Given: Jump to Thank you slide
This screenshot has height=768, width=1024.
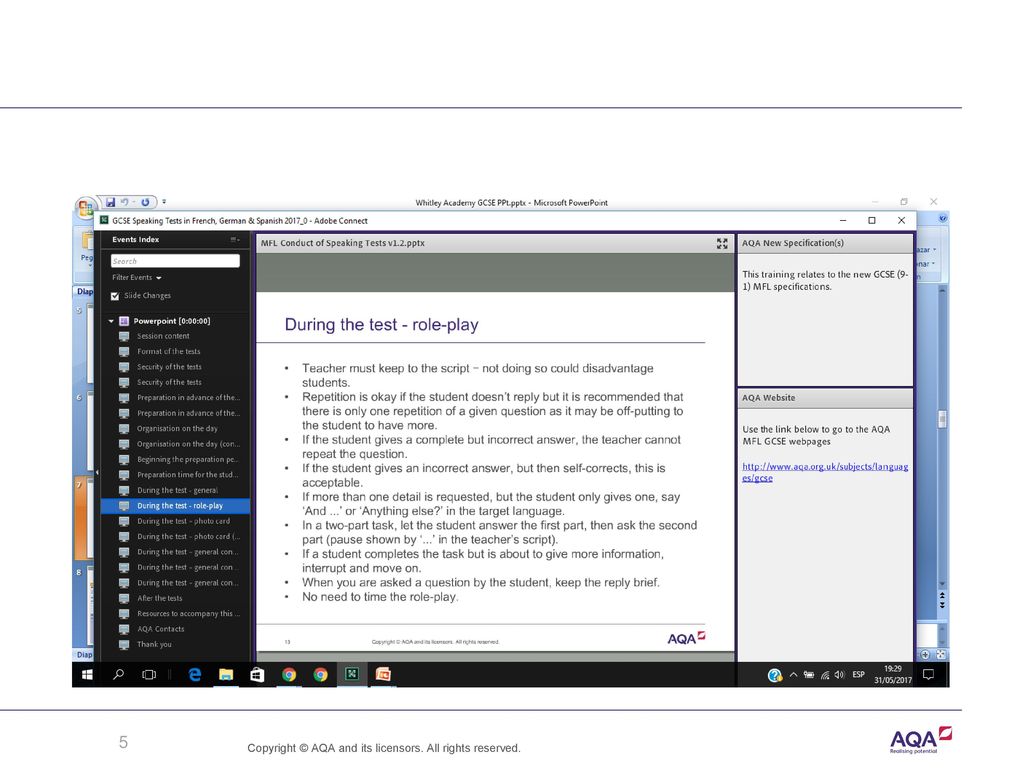Looking at the screenshot, I should click(x=155, y=645).
